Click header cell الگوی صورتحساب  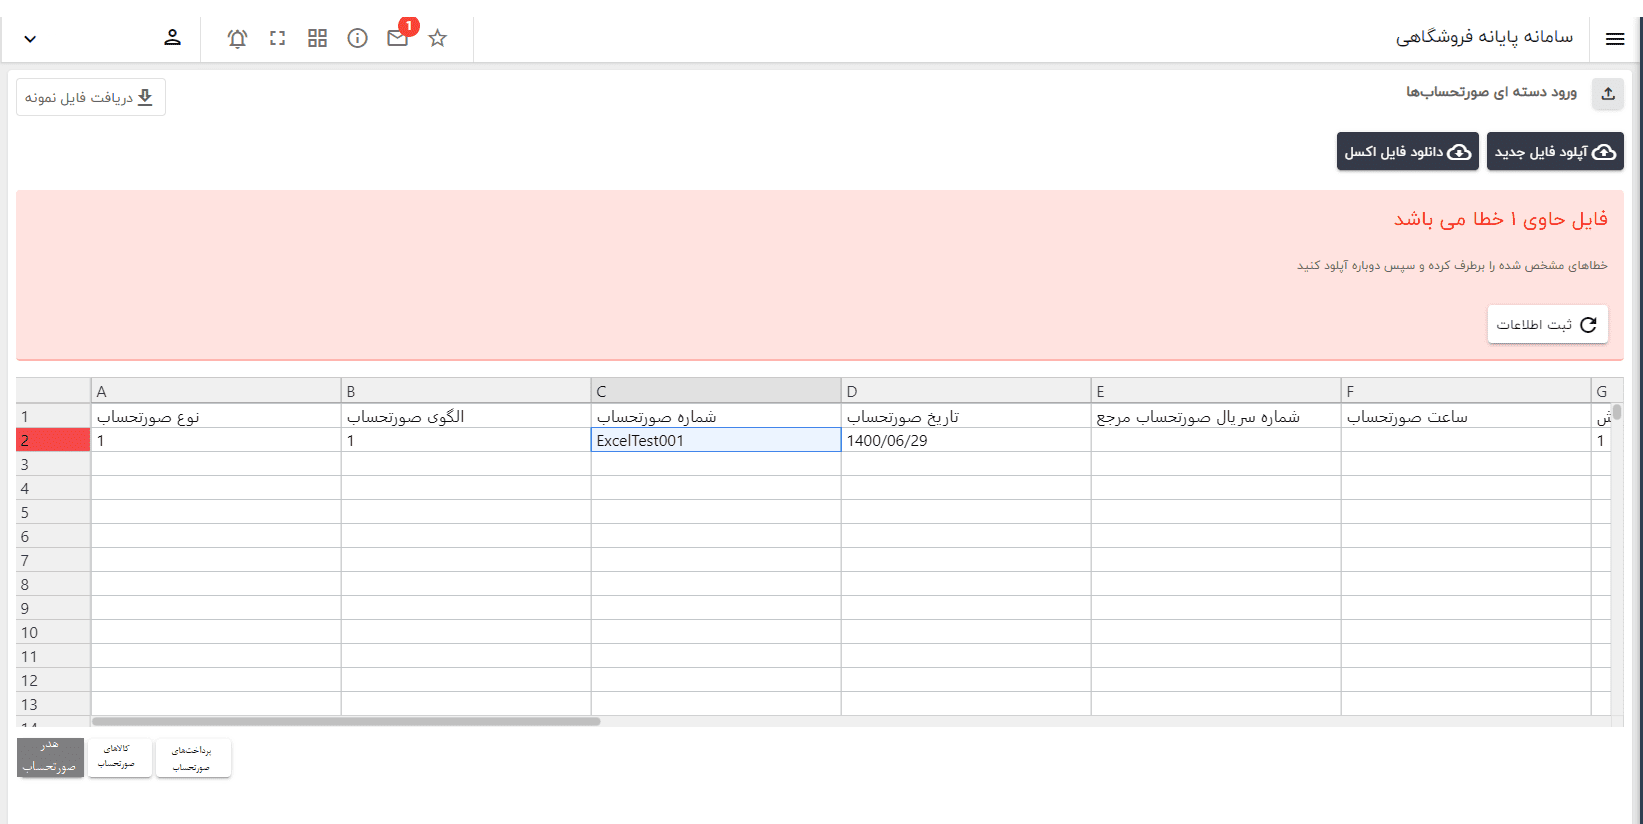pyautogui.click(x=466, y=416)
